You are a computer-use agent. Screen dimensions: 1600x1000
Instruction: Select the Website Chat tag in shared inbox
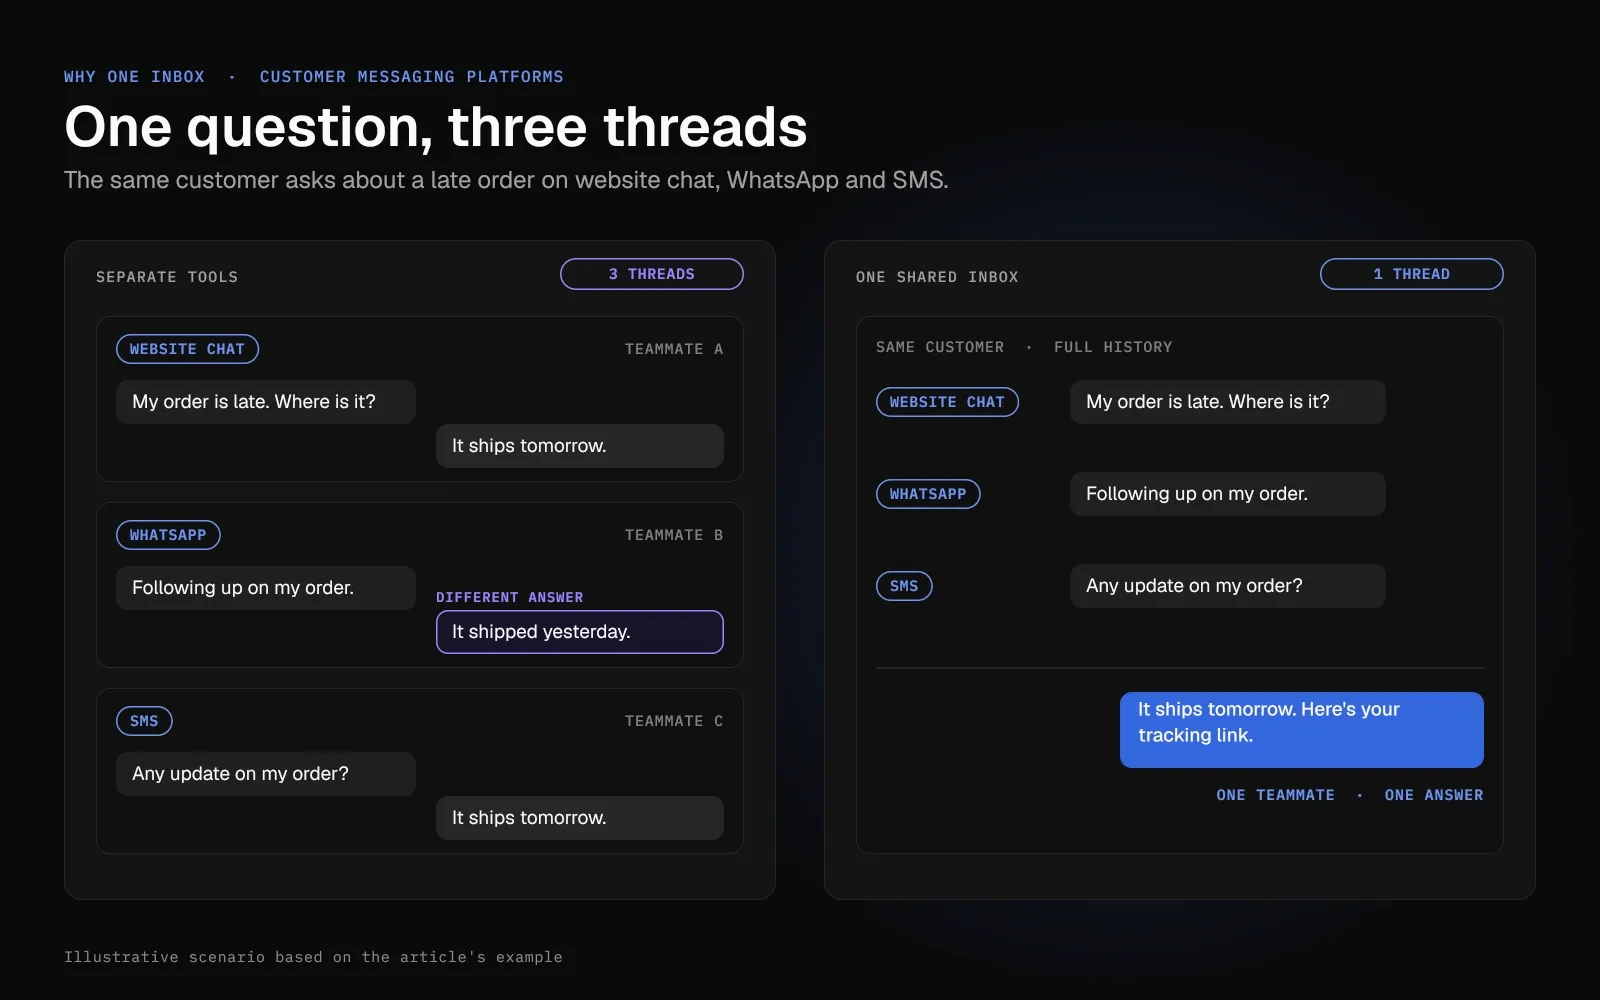point(948,402)
